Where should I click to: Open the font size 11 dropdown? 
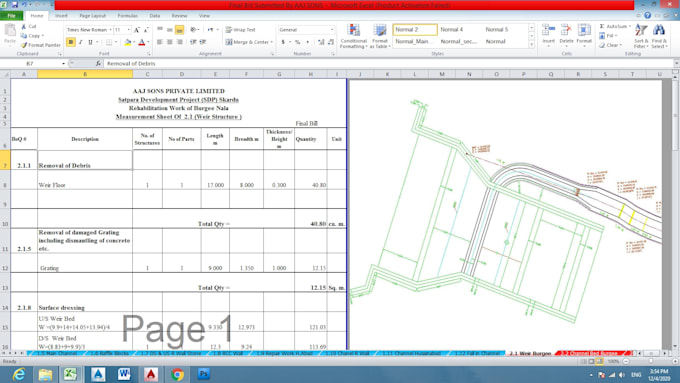(x=128, y=30)
